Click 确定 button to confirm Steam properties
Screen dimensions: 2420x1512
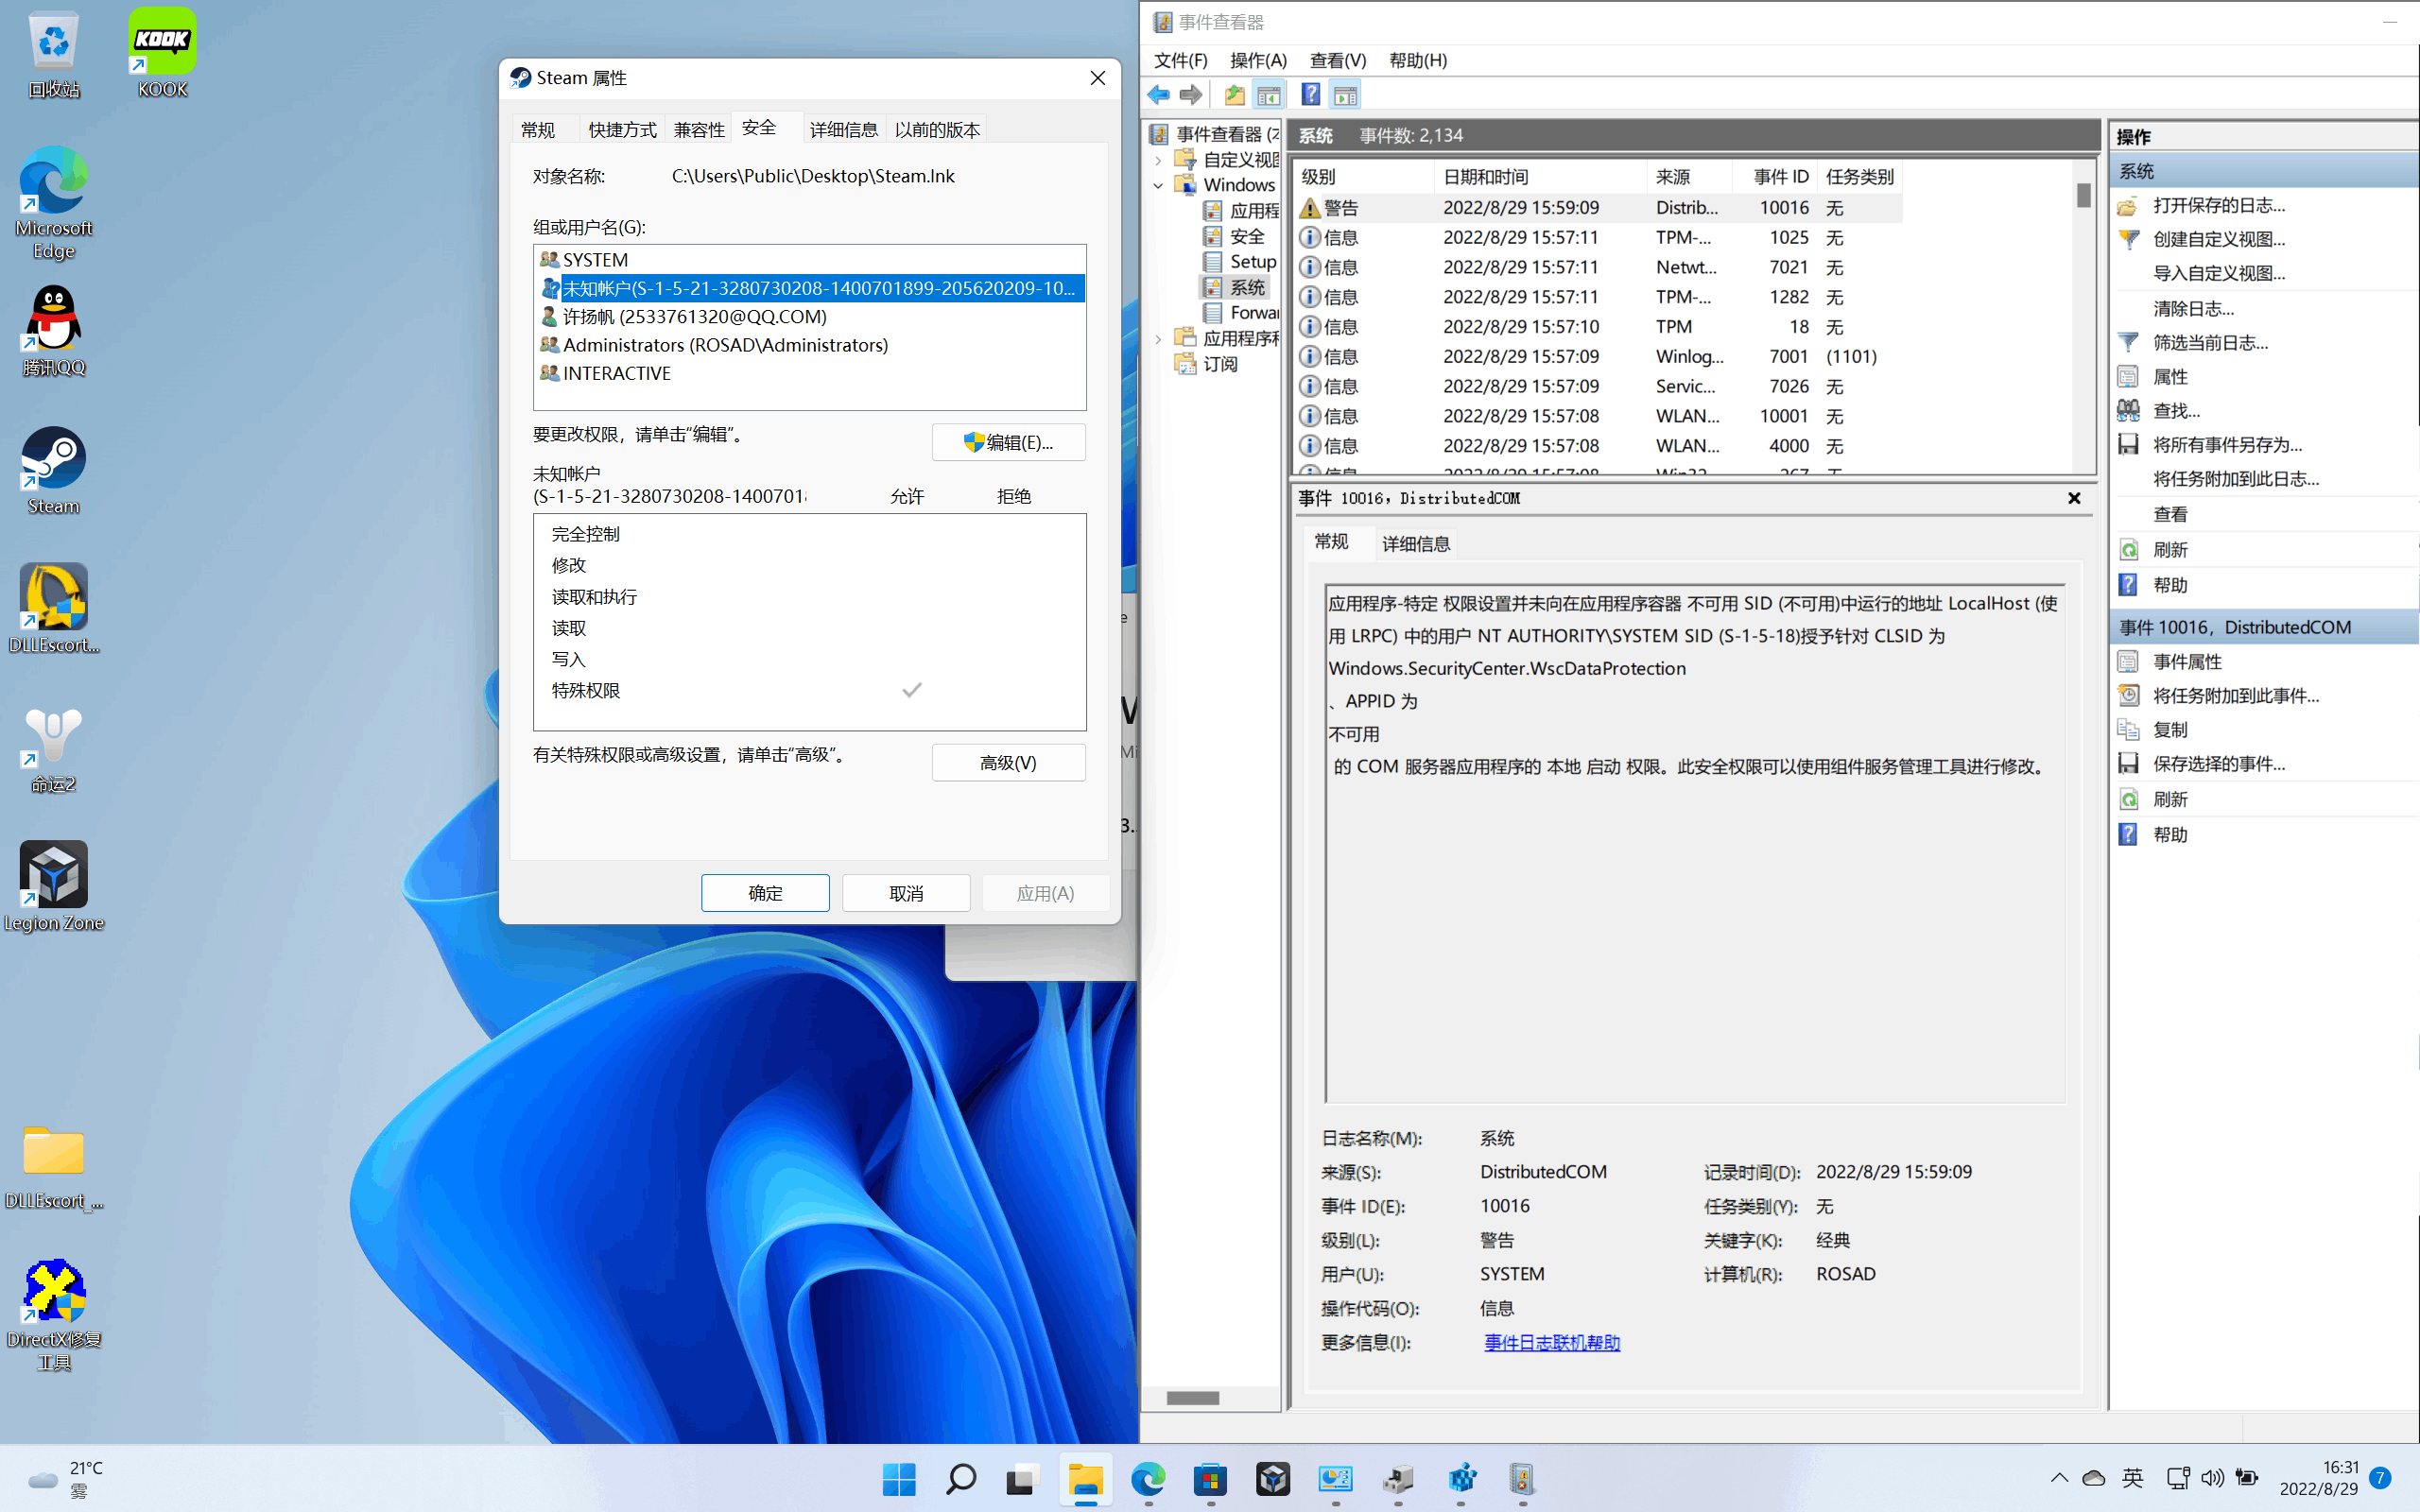click(765, 892)
